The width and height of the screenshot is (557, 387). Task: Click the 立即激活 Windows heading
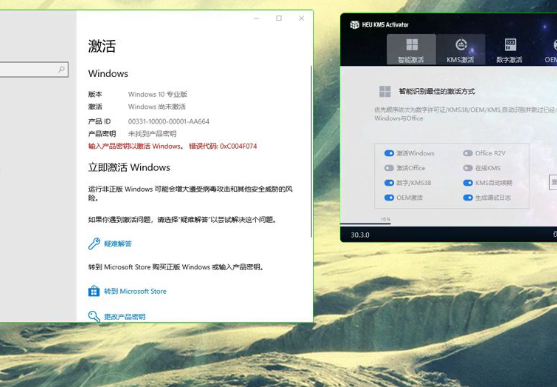129,167
